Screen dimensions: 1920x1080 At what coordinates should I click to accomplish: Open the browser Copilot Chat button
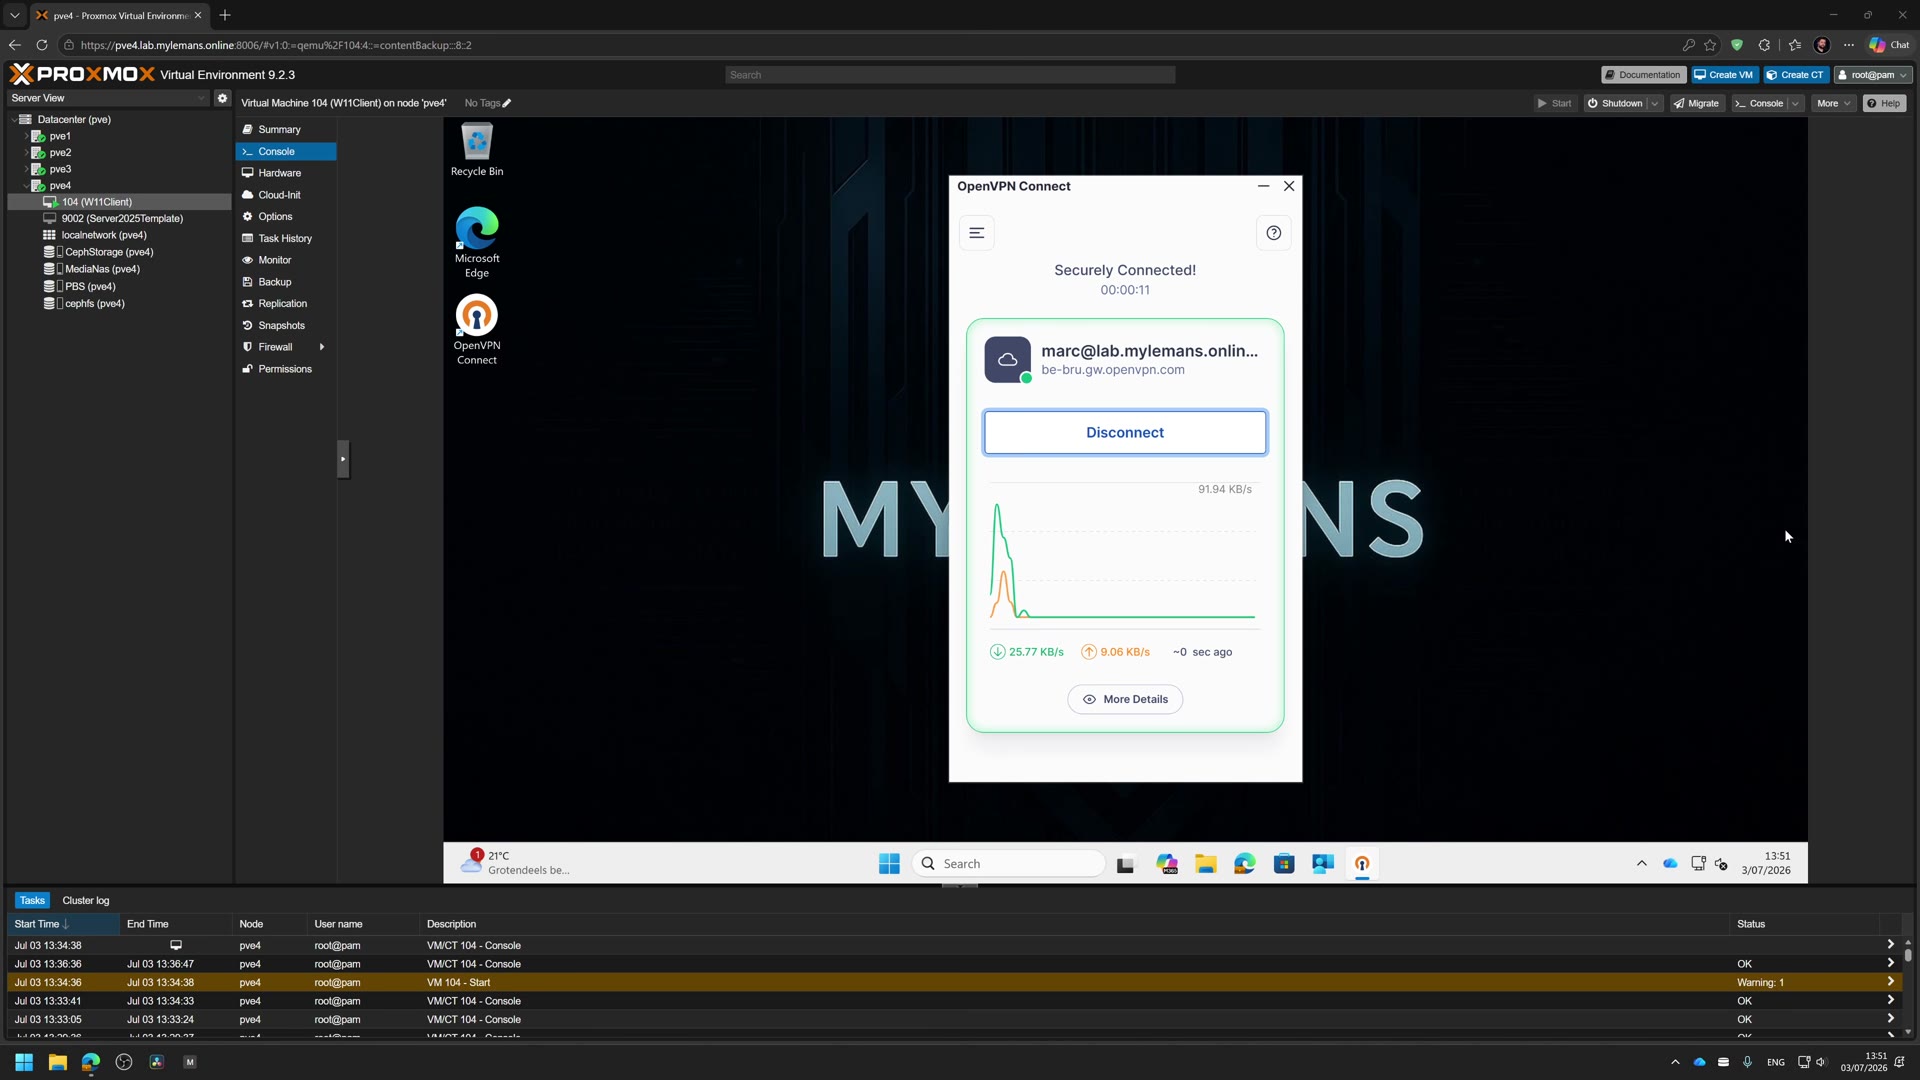[x=1890, y=45]
